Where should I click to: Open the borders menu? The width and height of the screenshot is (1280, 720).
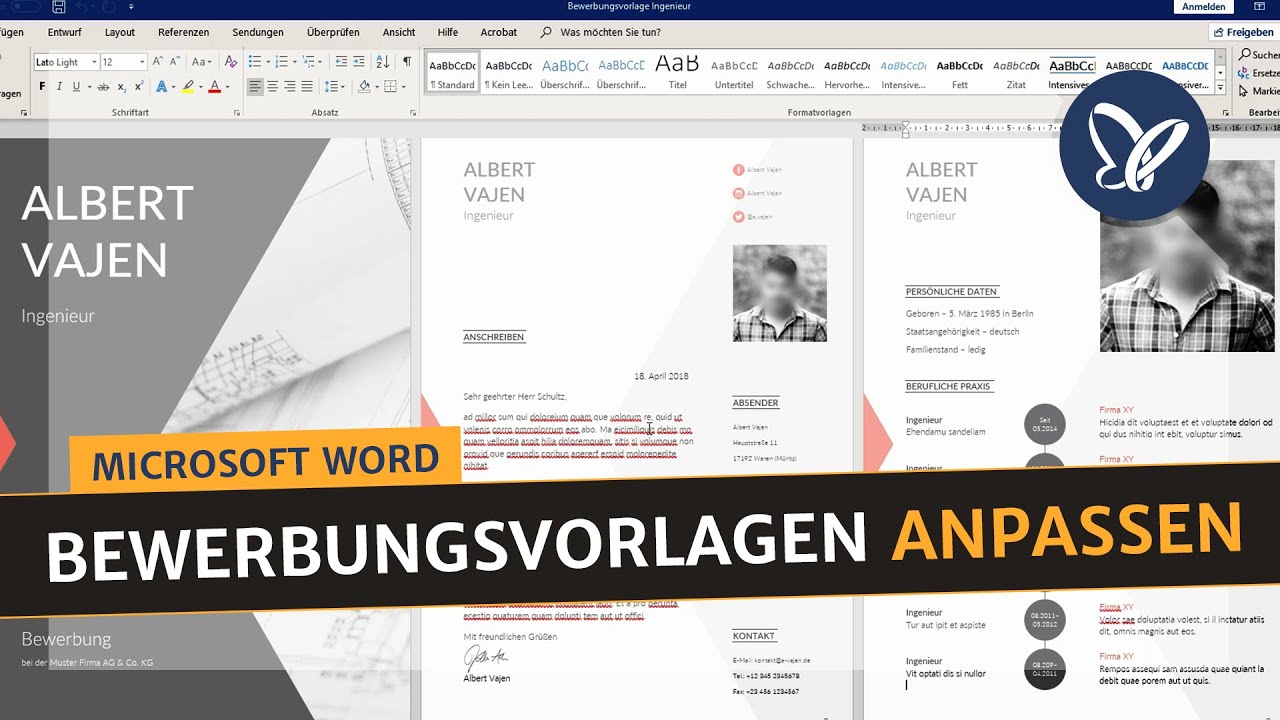point(390,87)
